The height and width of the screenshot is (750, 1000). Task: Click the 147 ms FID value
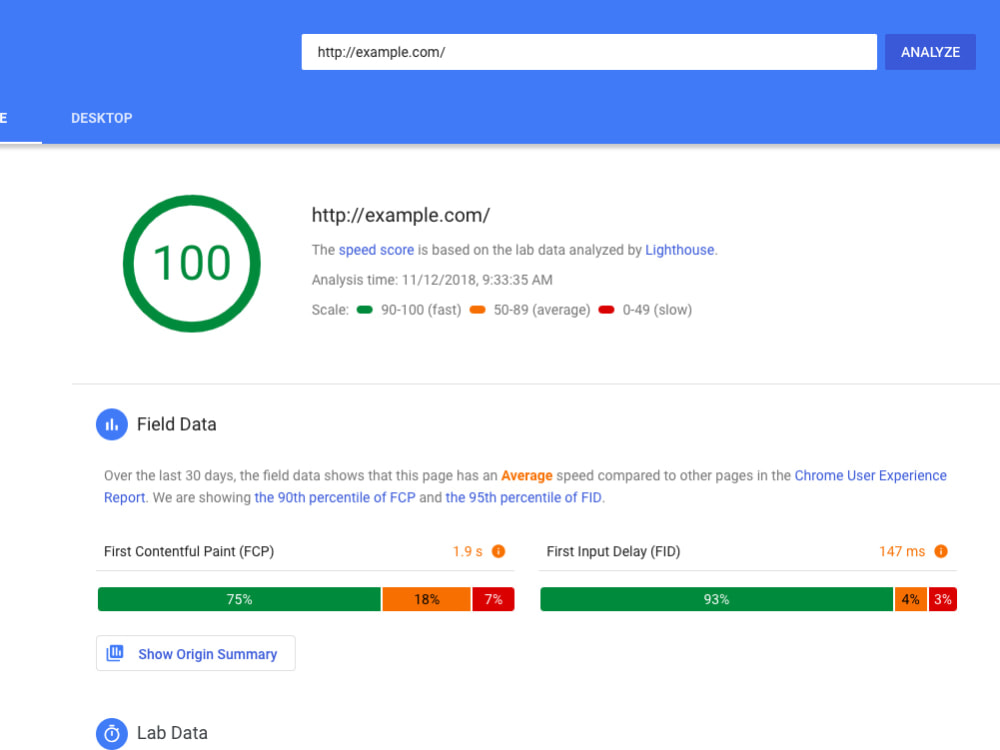pos(902,551)
